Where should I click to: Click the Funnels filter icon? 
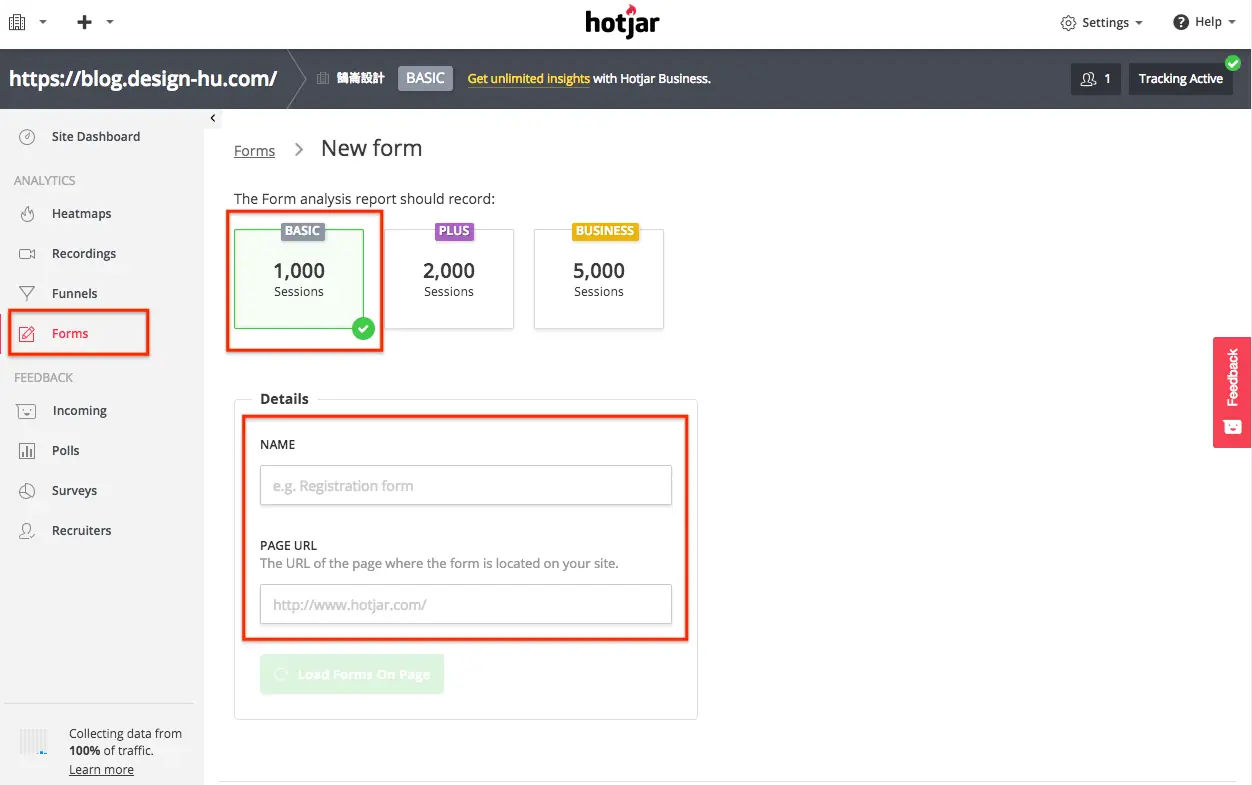tap(27, 293)
